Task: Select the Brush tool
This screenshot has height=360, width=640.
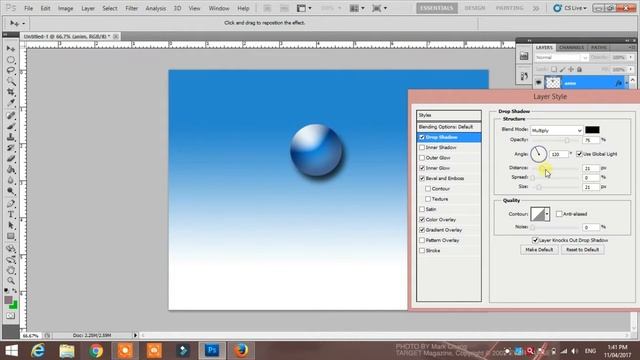Action: (11, 127)
